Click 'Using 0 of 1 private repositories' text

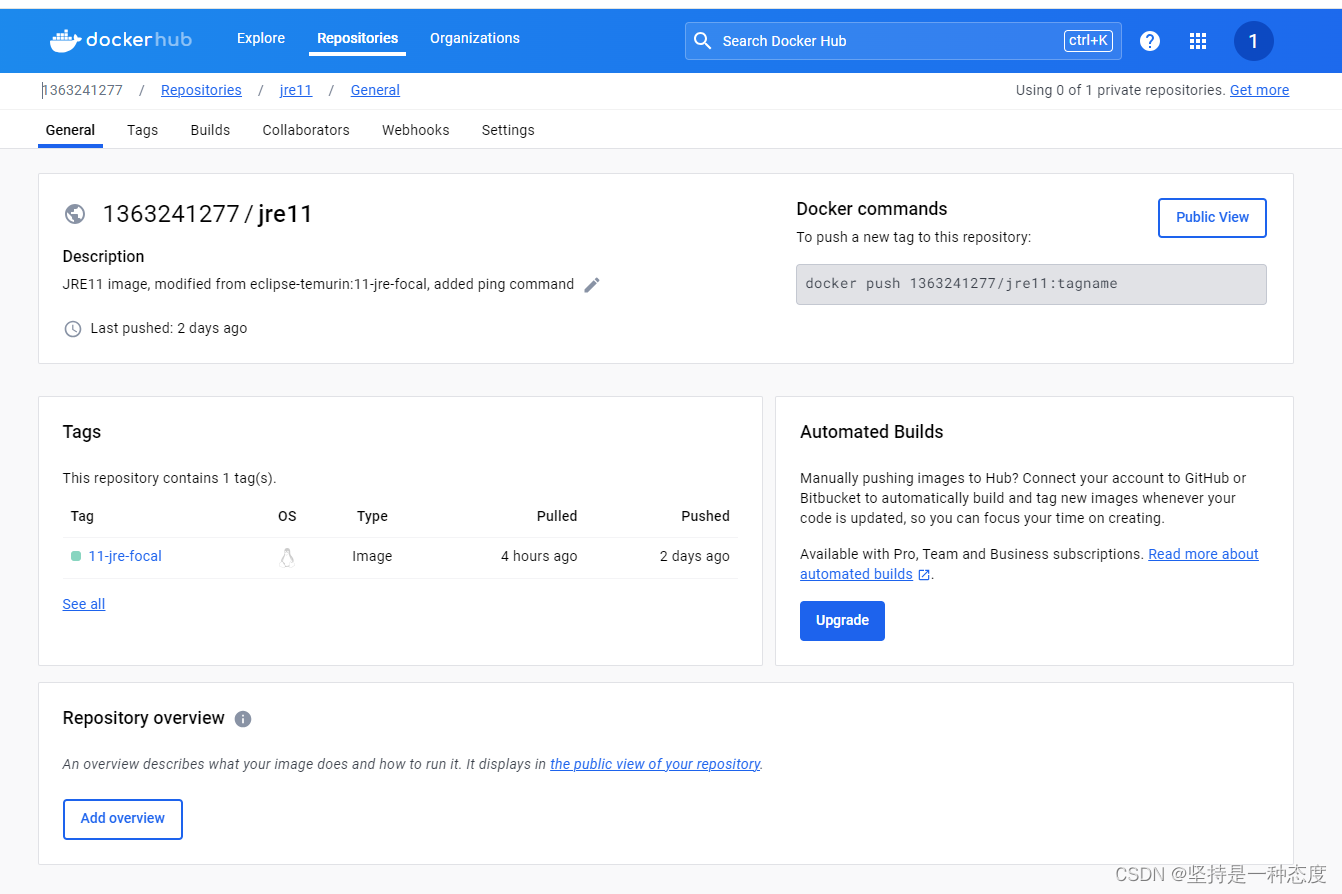point(1120,90)
